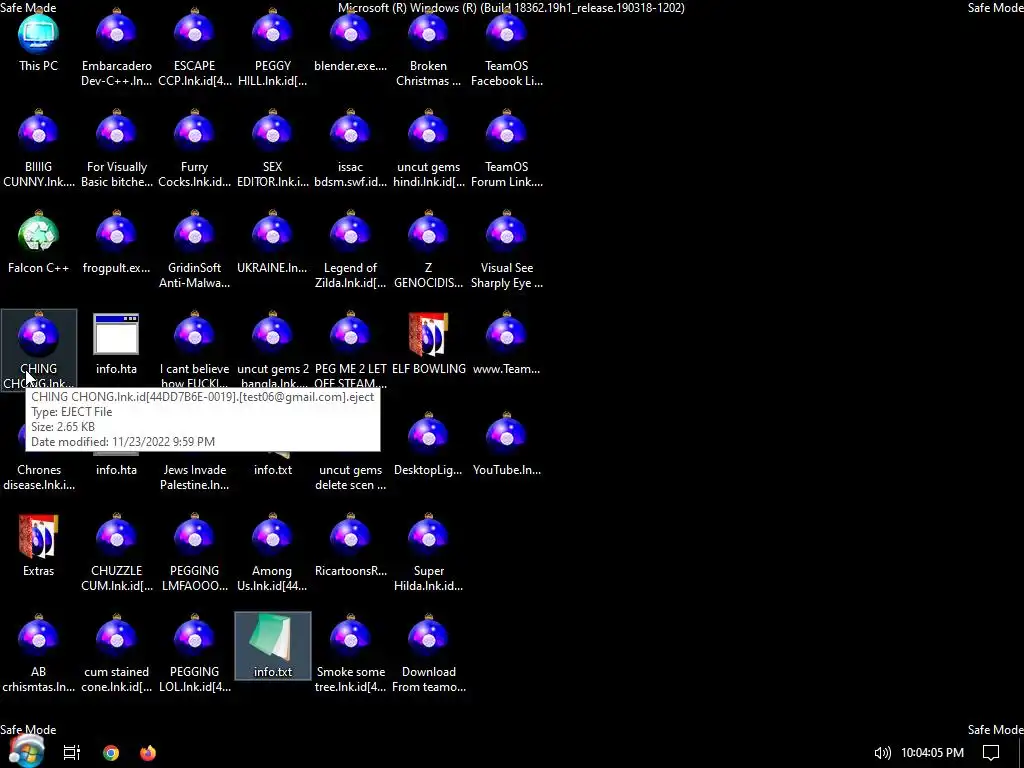Click the Smoke some tree file
1024x768 pixels.
(350, 655)
